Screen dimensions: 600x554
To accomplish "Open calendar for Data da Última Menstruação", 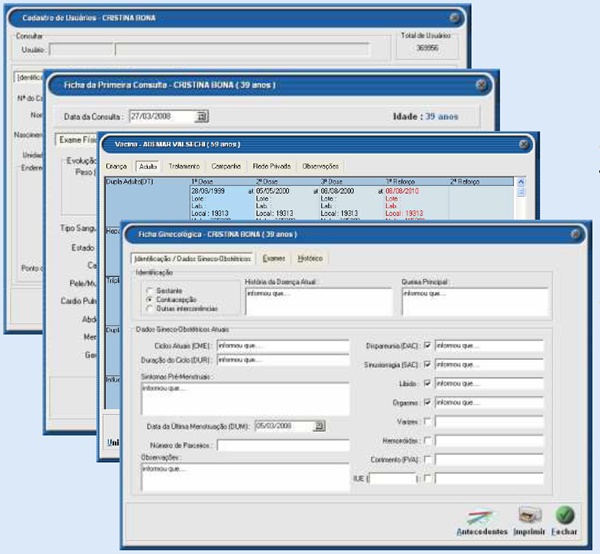I will point(320,424).
